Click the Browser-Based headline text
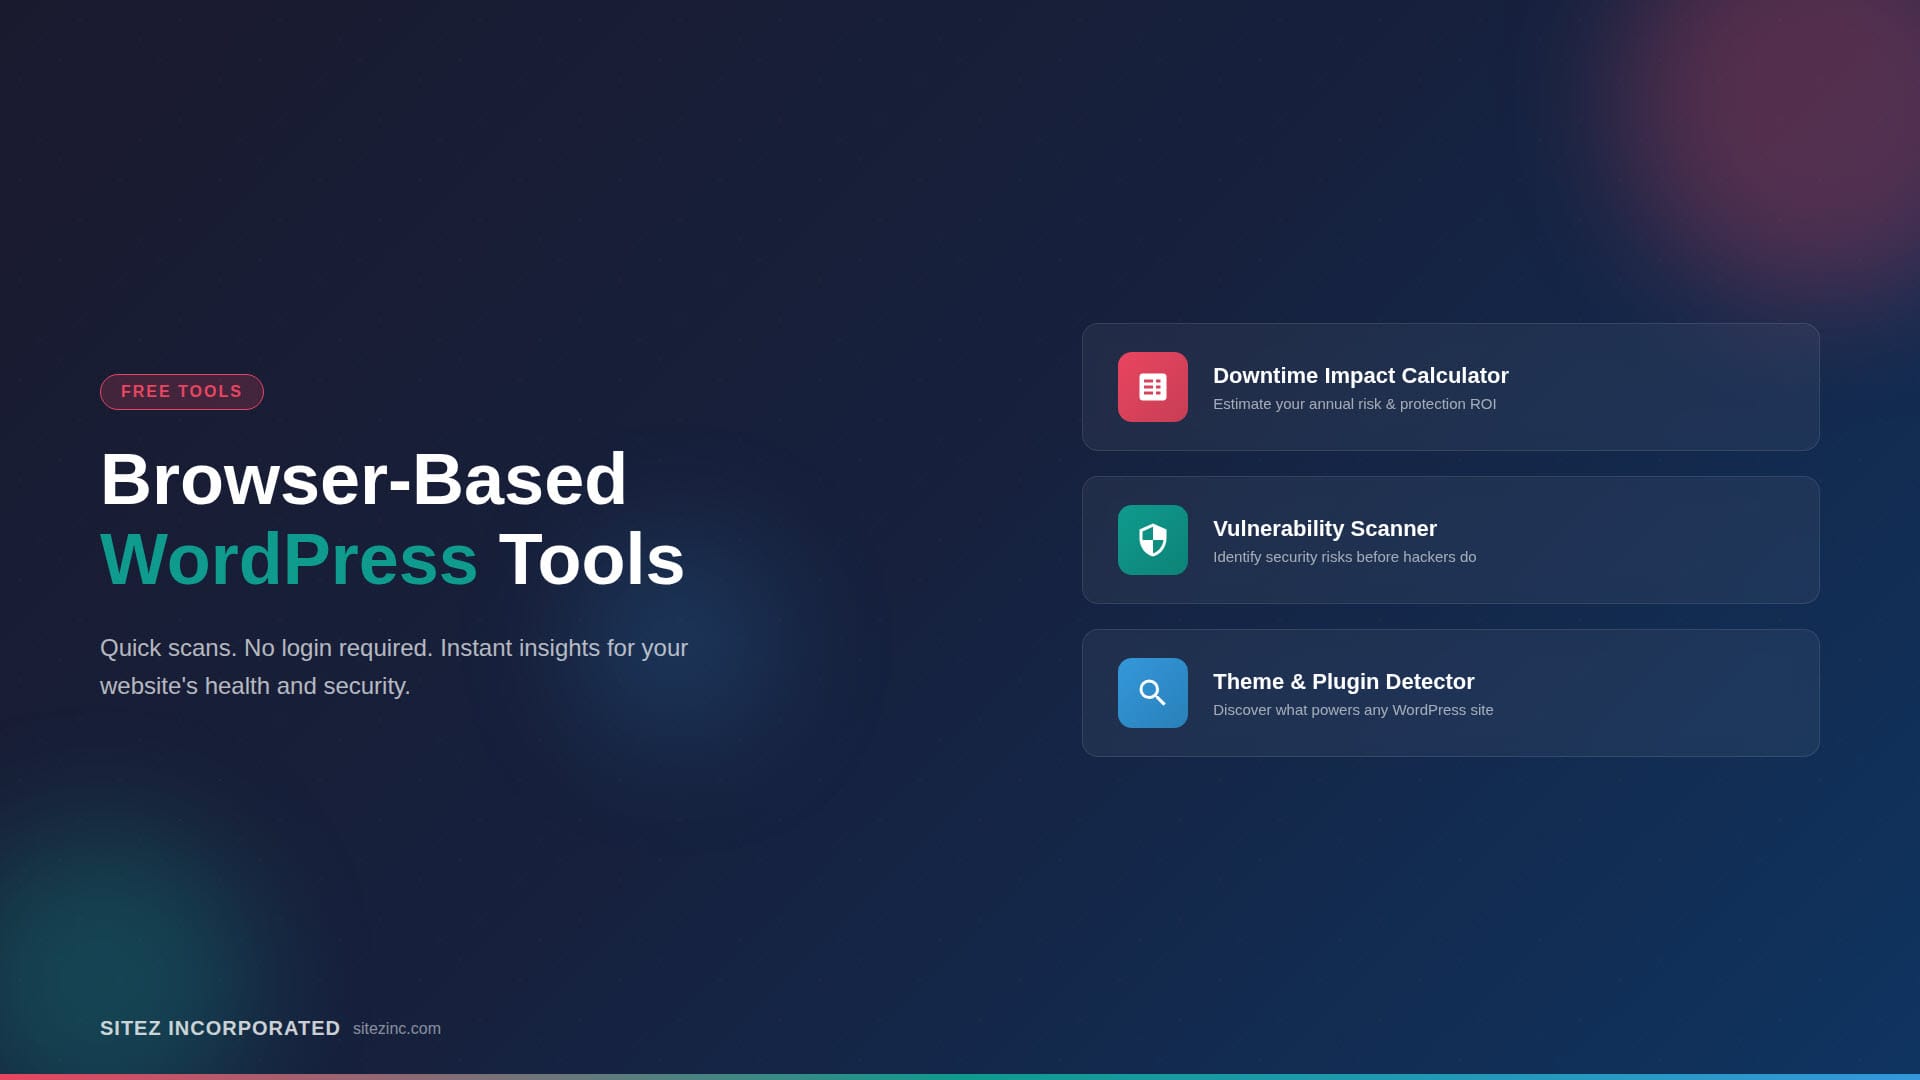Image resolution: width=1920 pixels, height=1080 pixels. tap(364, 479)
